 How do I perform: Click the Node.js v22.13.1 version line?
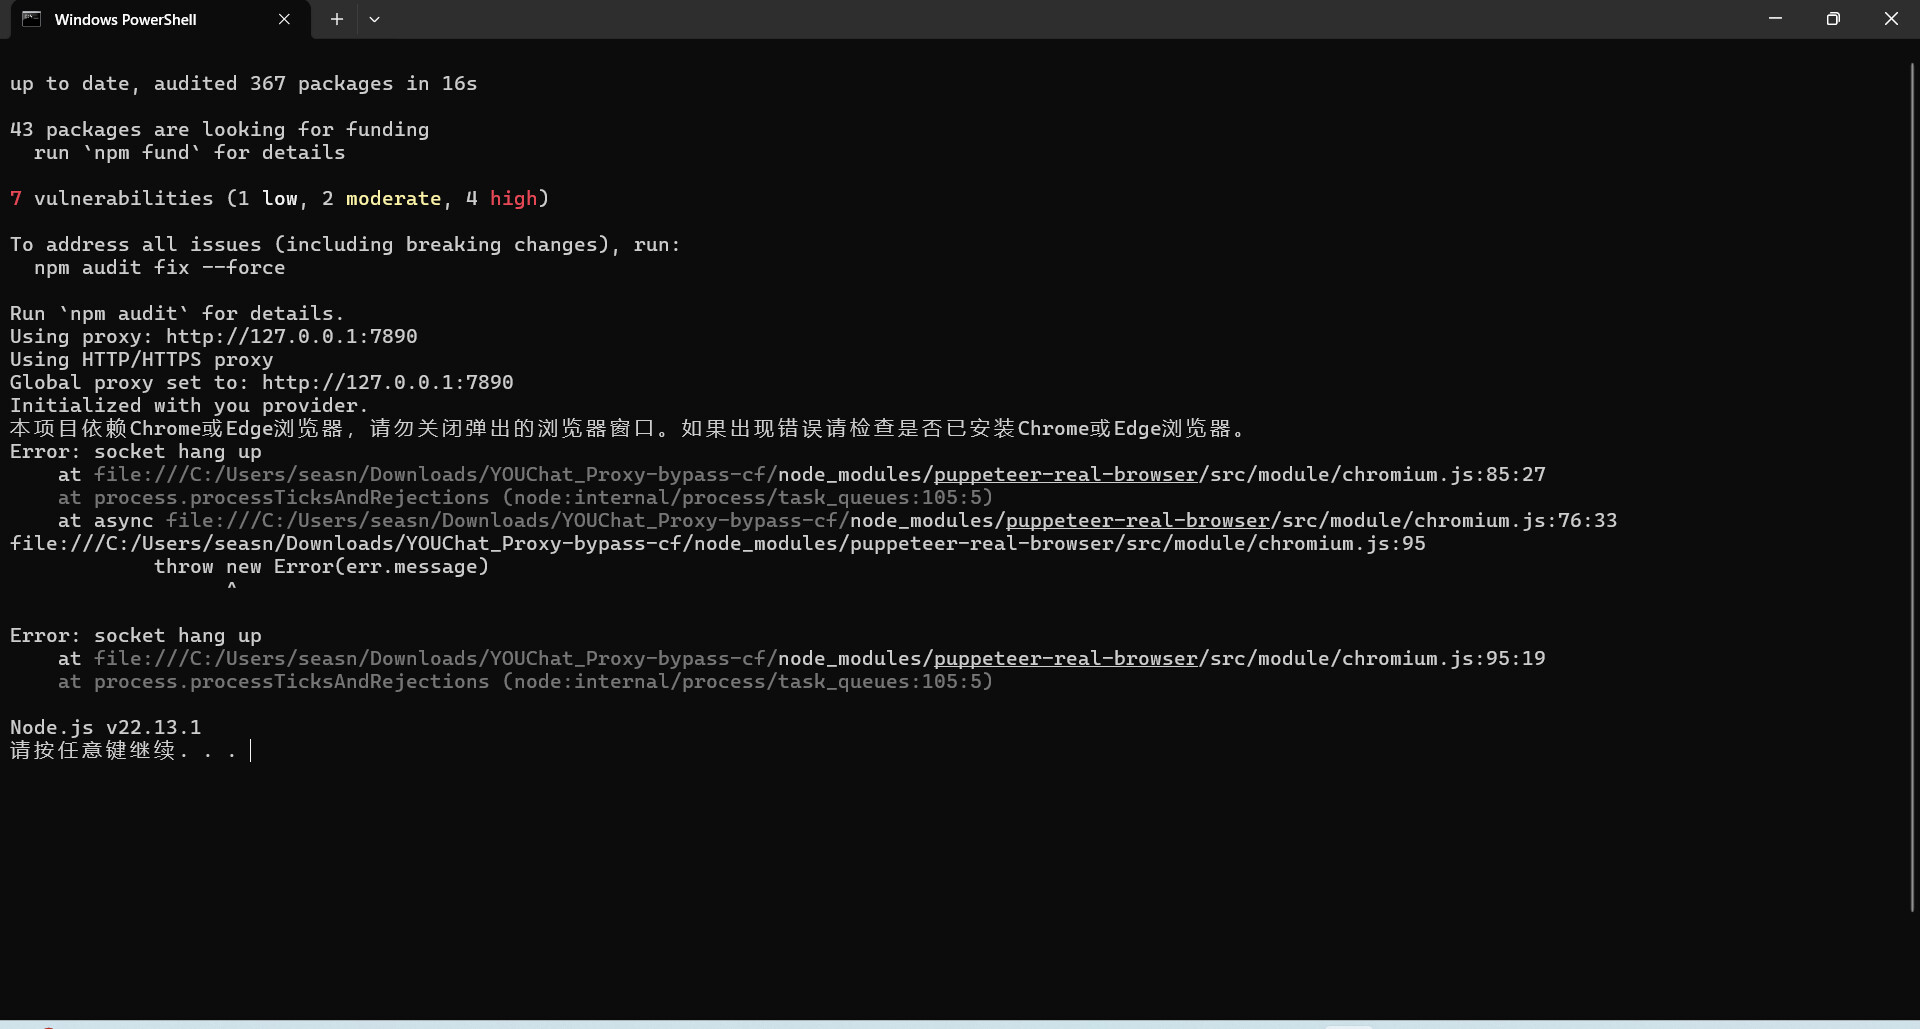pyautogui.click(x=105, y=728)
